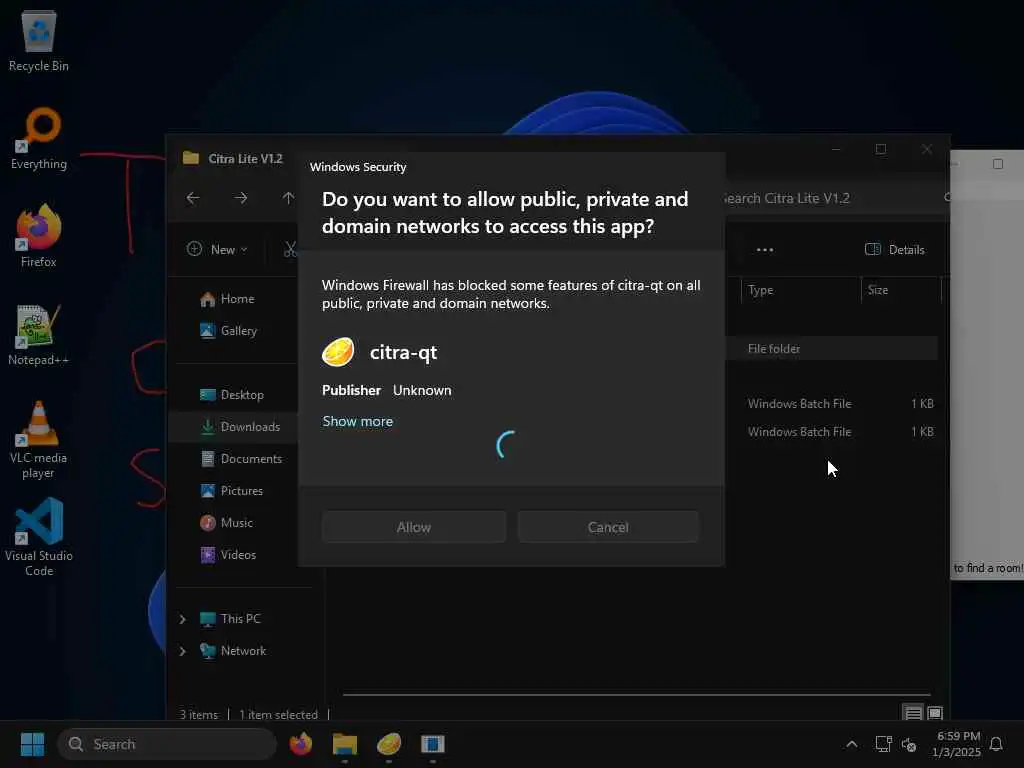Switch to large thumbnails view icon
The width and height of the screenshot is (1024, 768).
tap(935, 713)
